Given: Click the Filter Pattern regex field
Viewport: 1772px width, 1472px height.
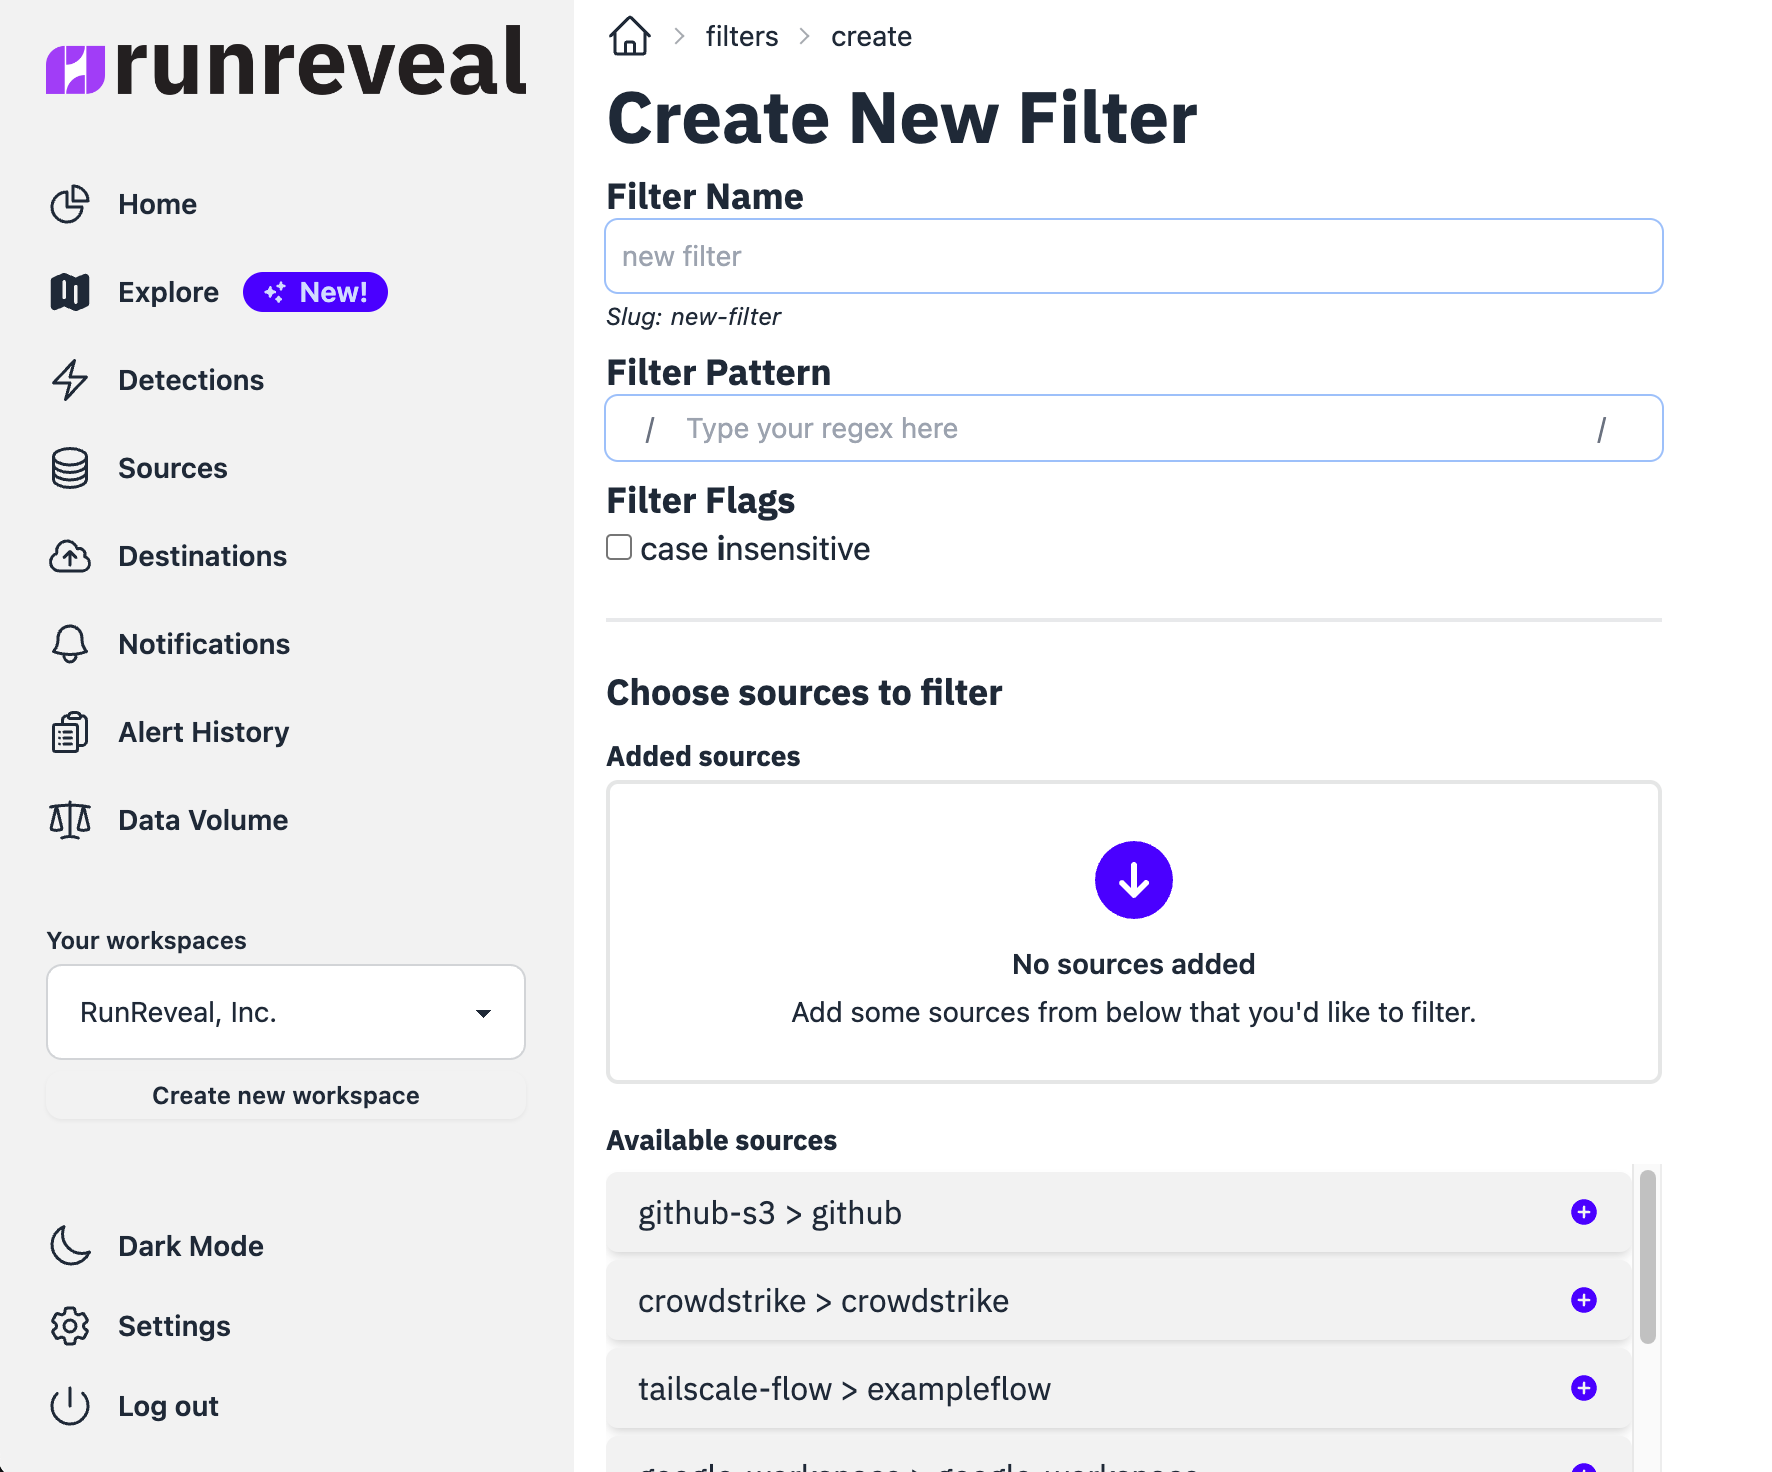Looking at the screenshot, I should pos(1125,429).
